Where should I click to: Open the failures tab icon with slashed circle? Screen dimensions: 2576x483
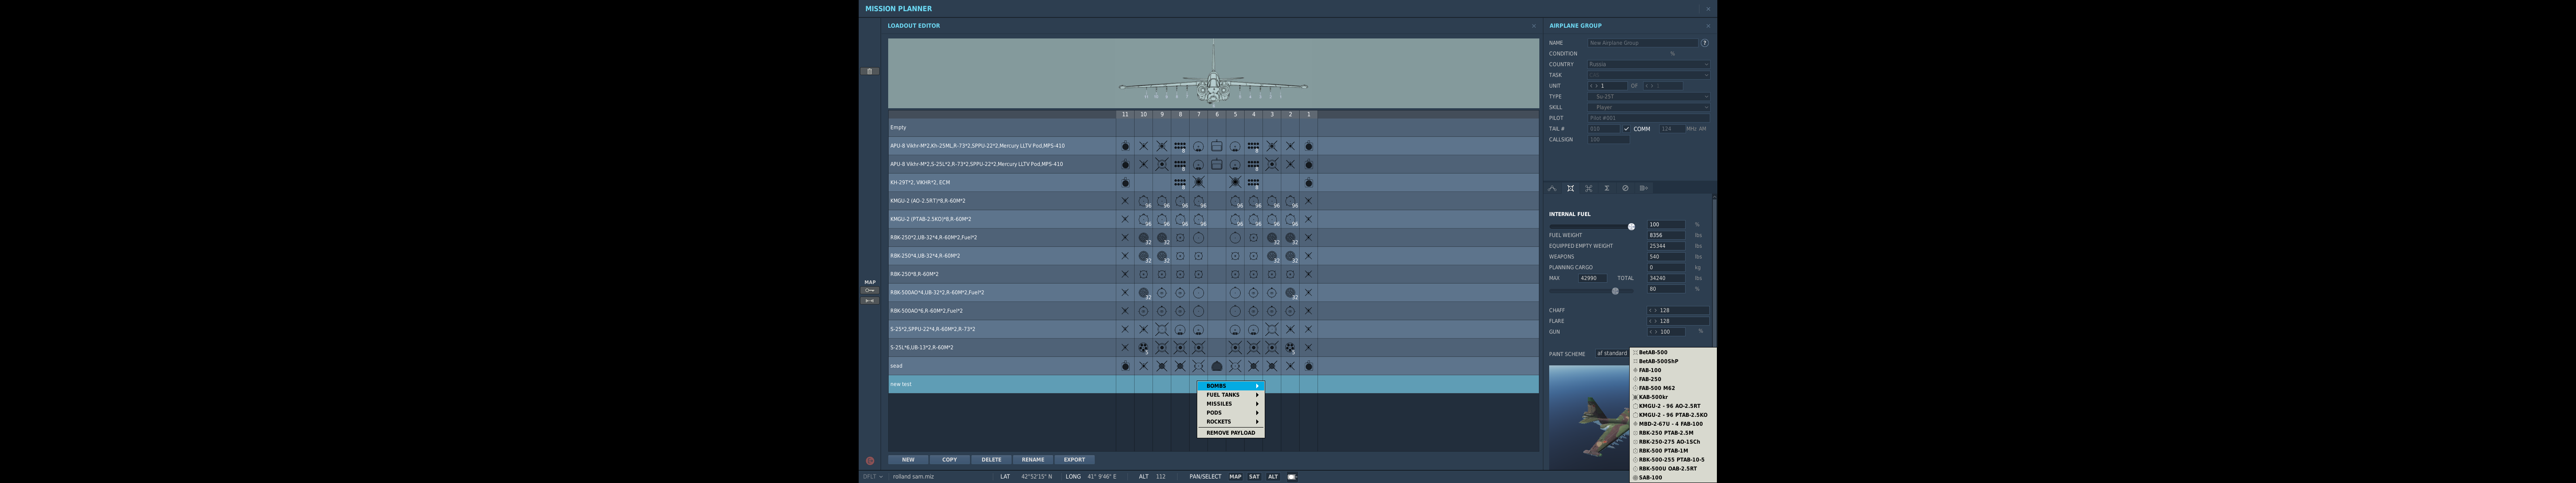pos(1625,188)
